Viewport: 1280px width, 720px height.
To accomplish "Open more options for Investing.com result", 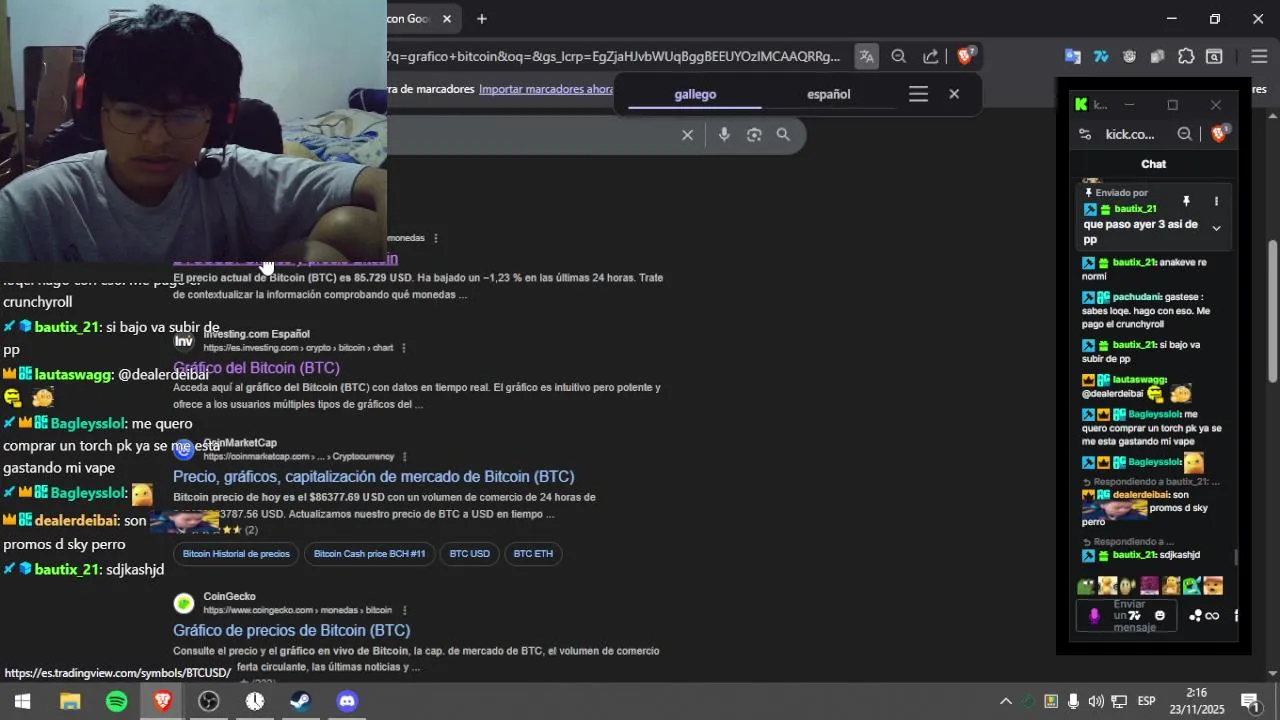I will coord(404,348).
